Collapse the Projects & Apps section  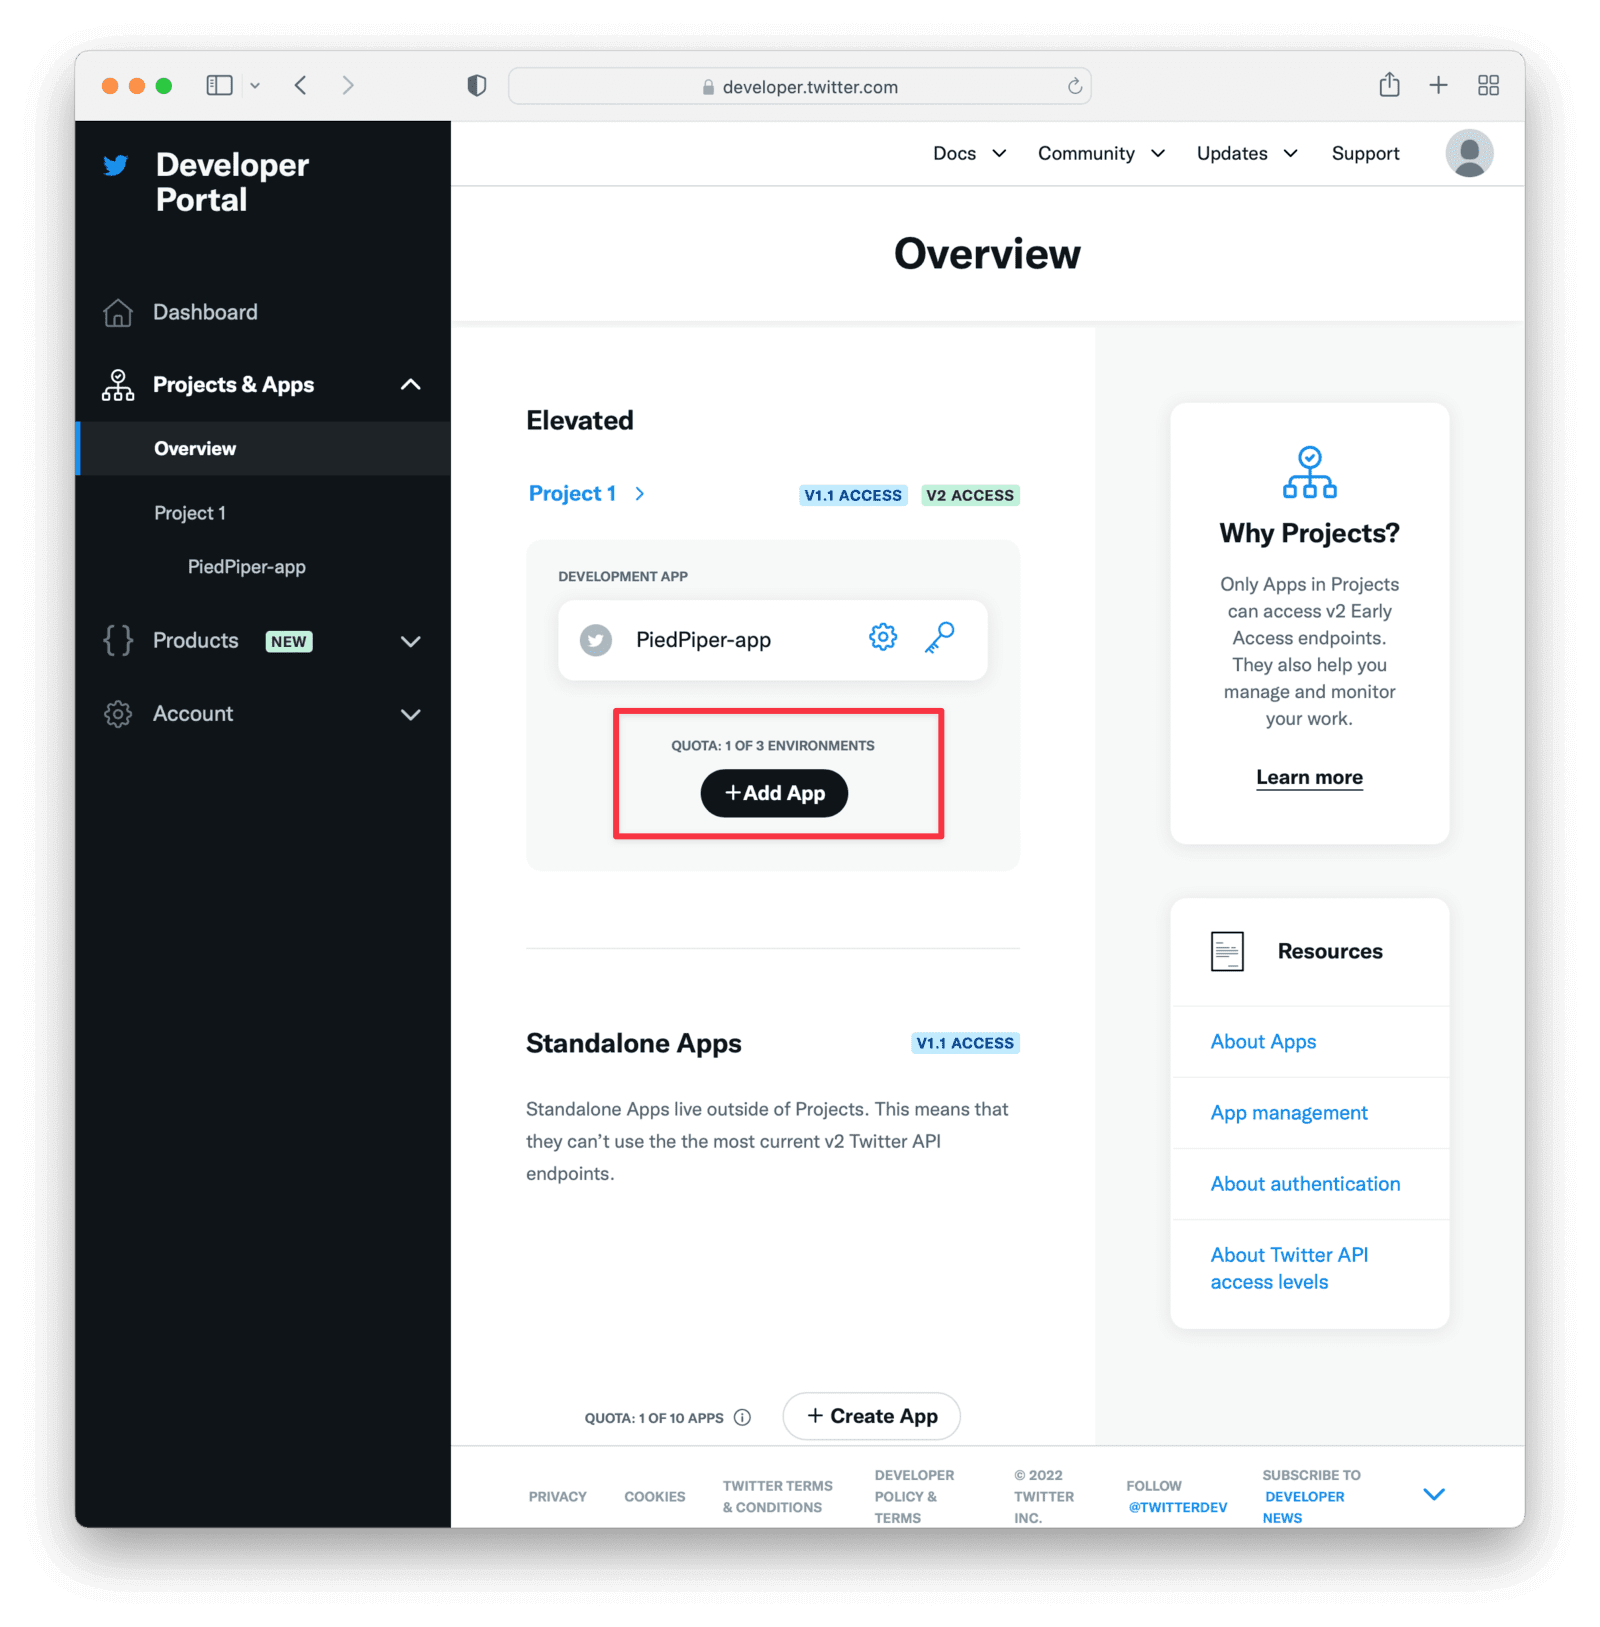tap(410, 384)
